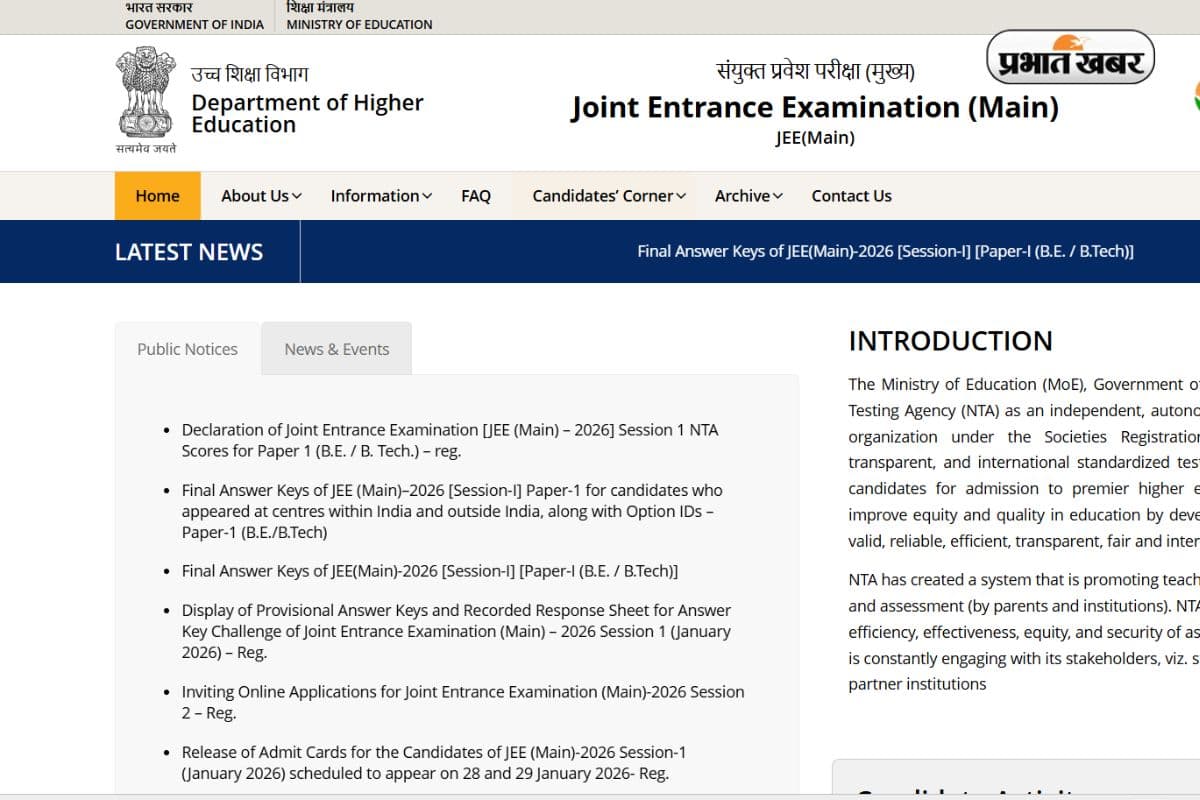1200x800 pixels.
Task: Select the Public Notices tab
Action: tap(187, 348)
